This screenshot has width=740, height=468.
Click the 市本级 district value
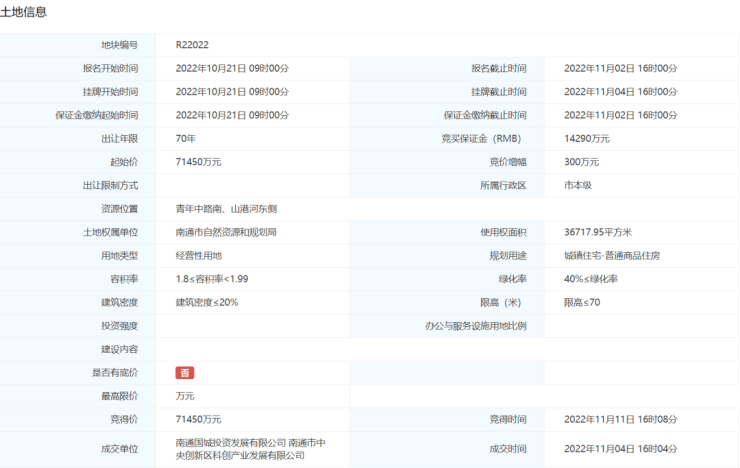coord(580,186)
